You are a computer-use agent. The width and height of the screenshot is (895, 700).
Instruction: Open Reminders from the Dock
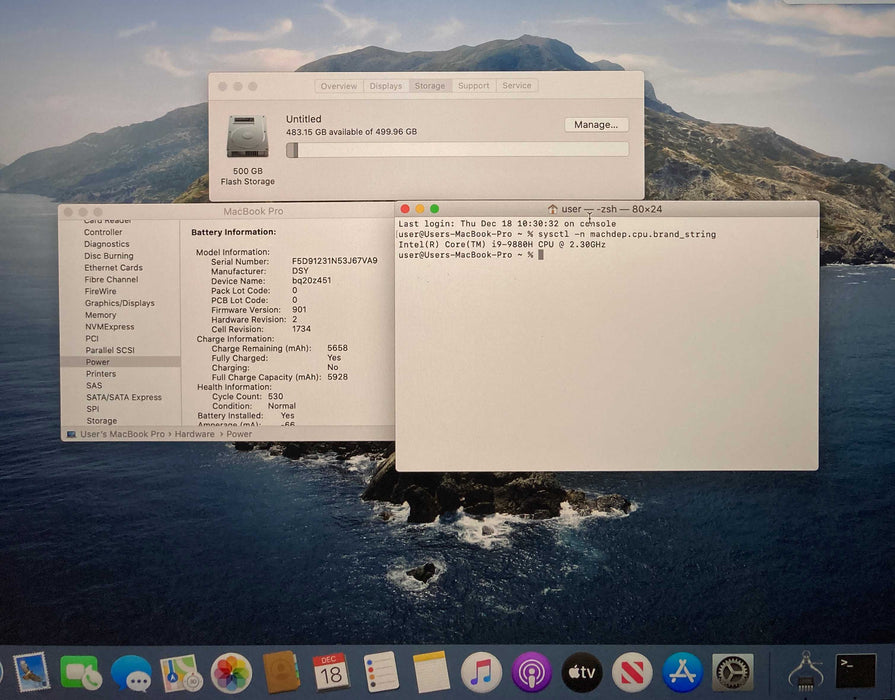(x=381, y=672)
